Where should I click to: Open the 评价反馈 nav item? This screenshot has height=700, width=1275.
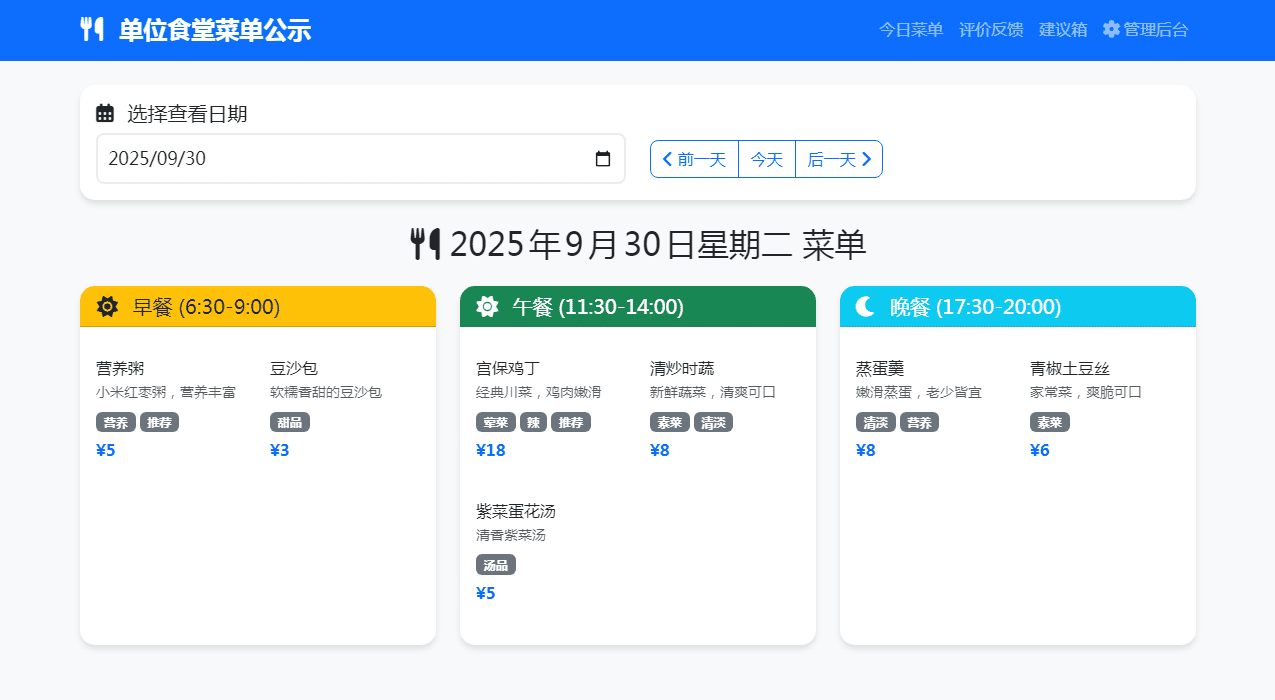(991, 29)
